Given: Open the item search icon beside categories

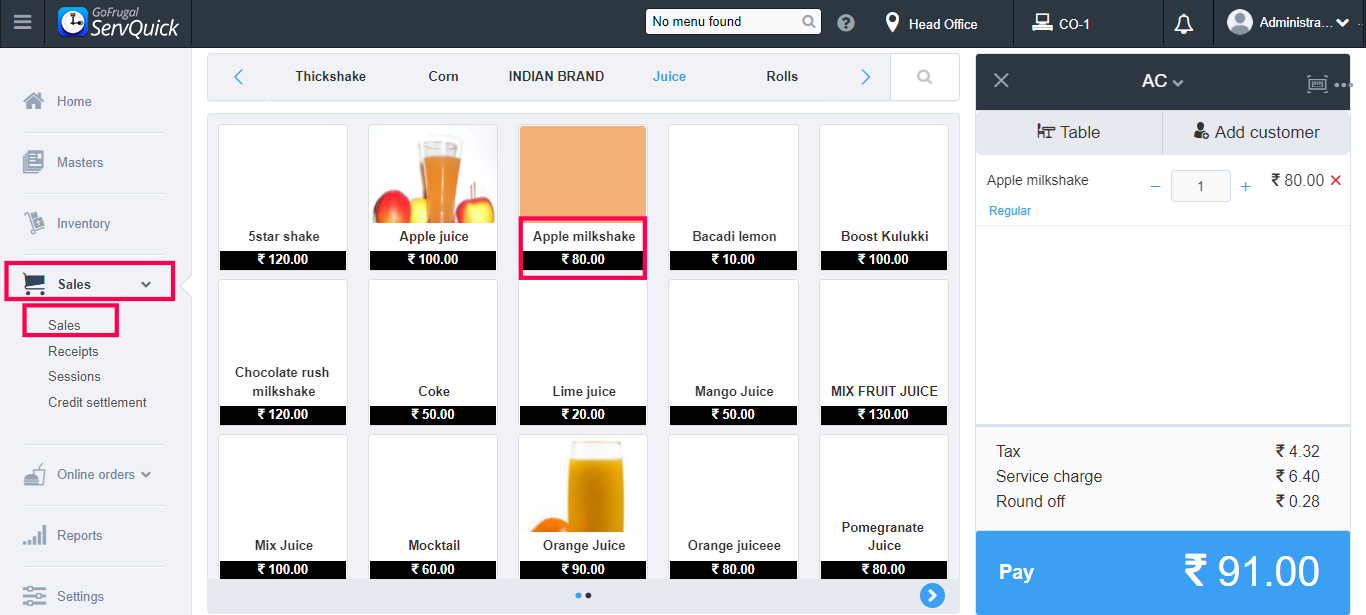Looking at the screenshot, I should (x=925, y=77).
